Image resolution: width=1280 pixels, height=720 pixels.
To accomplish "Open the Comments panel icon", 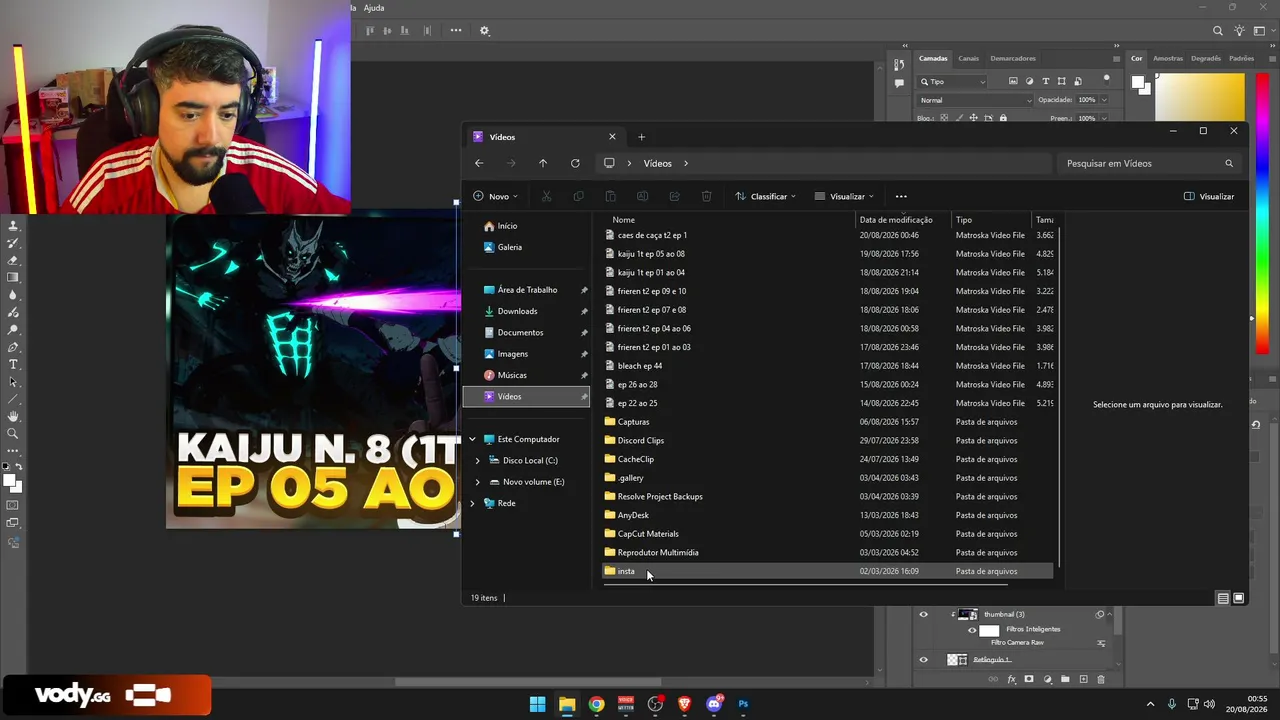I will (899, 83).
